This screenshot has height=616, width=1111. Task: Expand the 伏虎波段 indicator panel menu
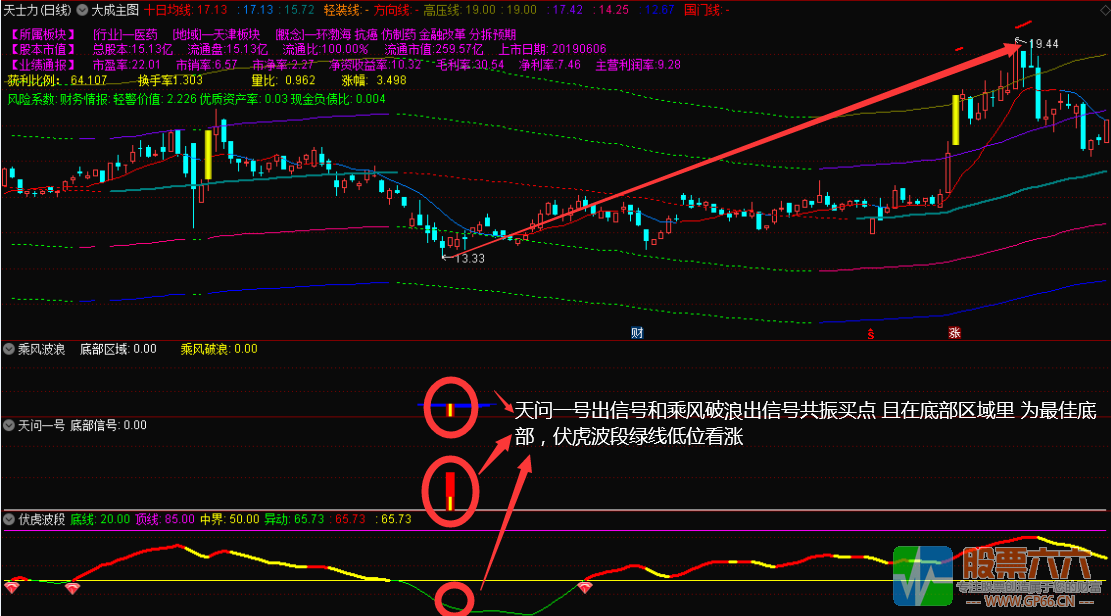tap(10, 519)
